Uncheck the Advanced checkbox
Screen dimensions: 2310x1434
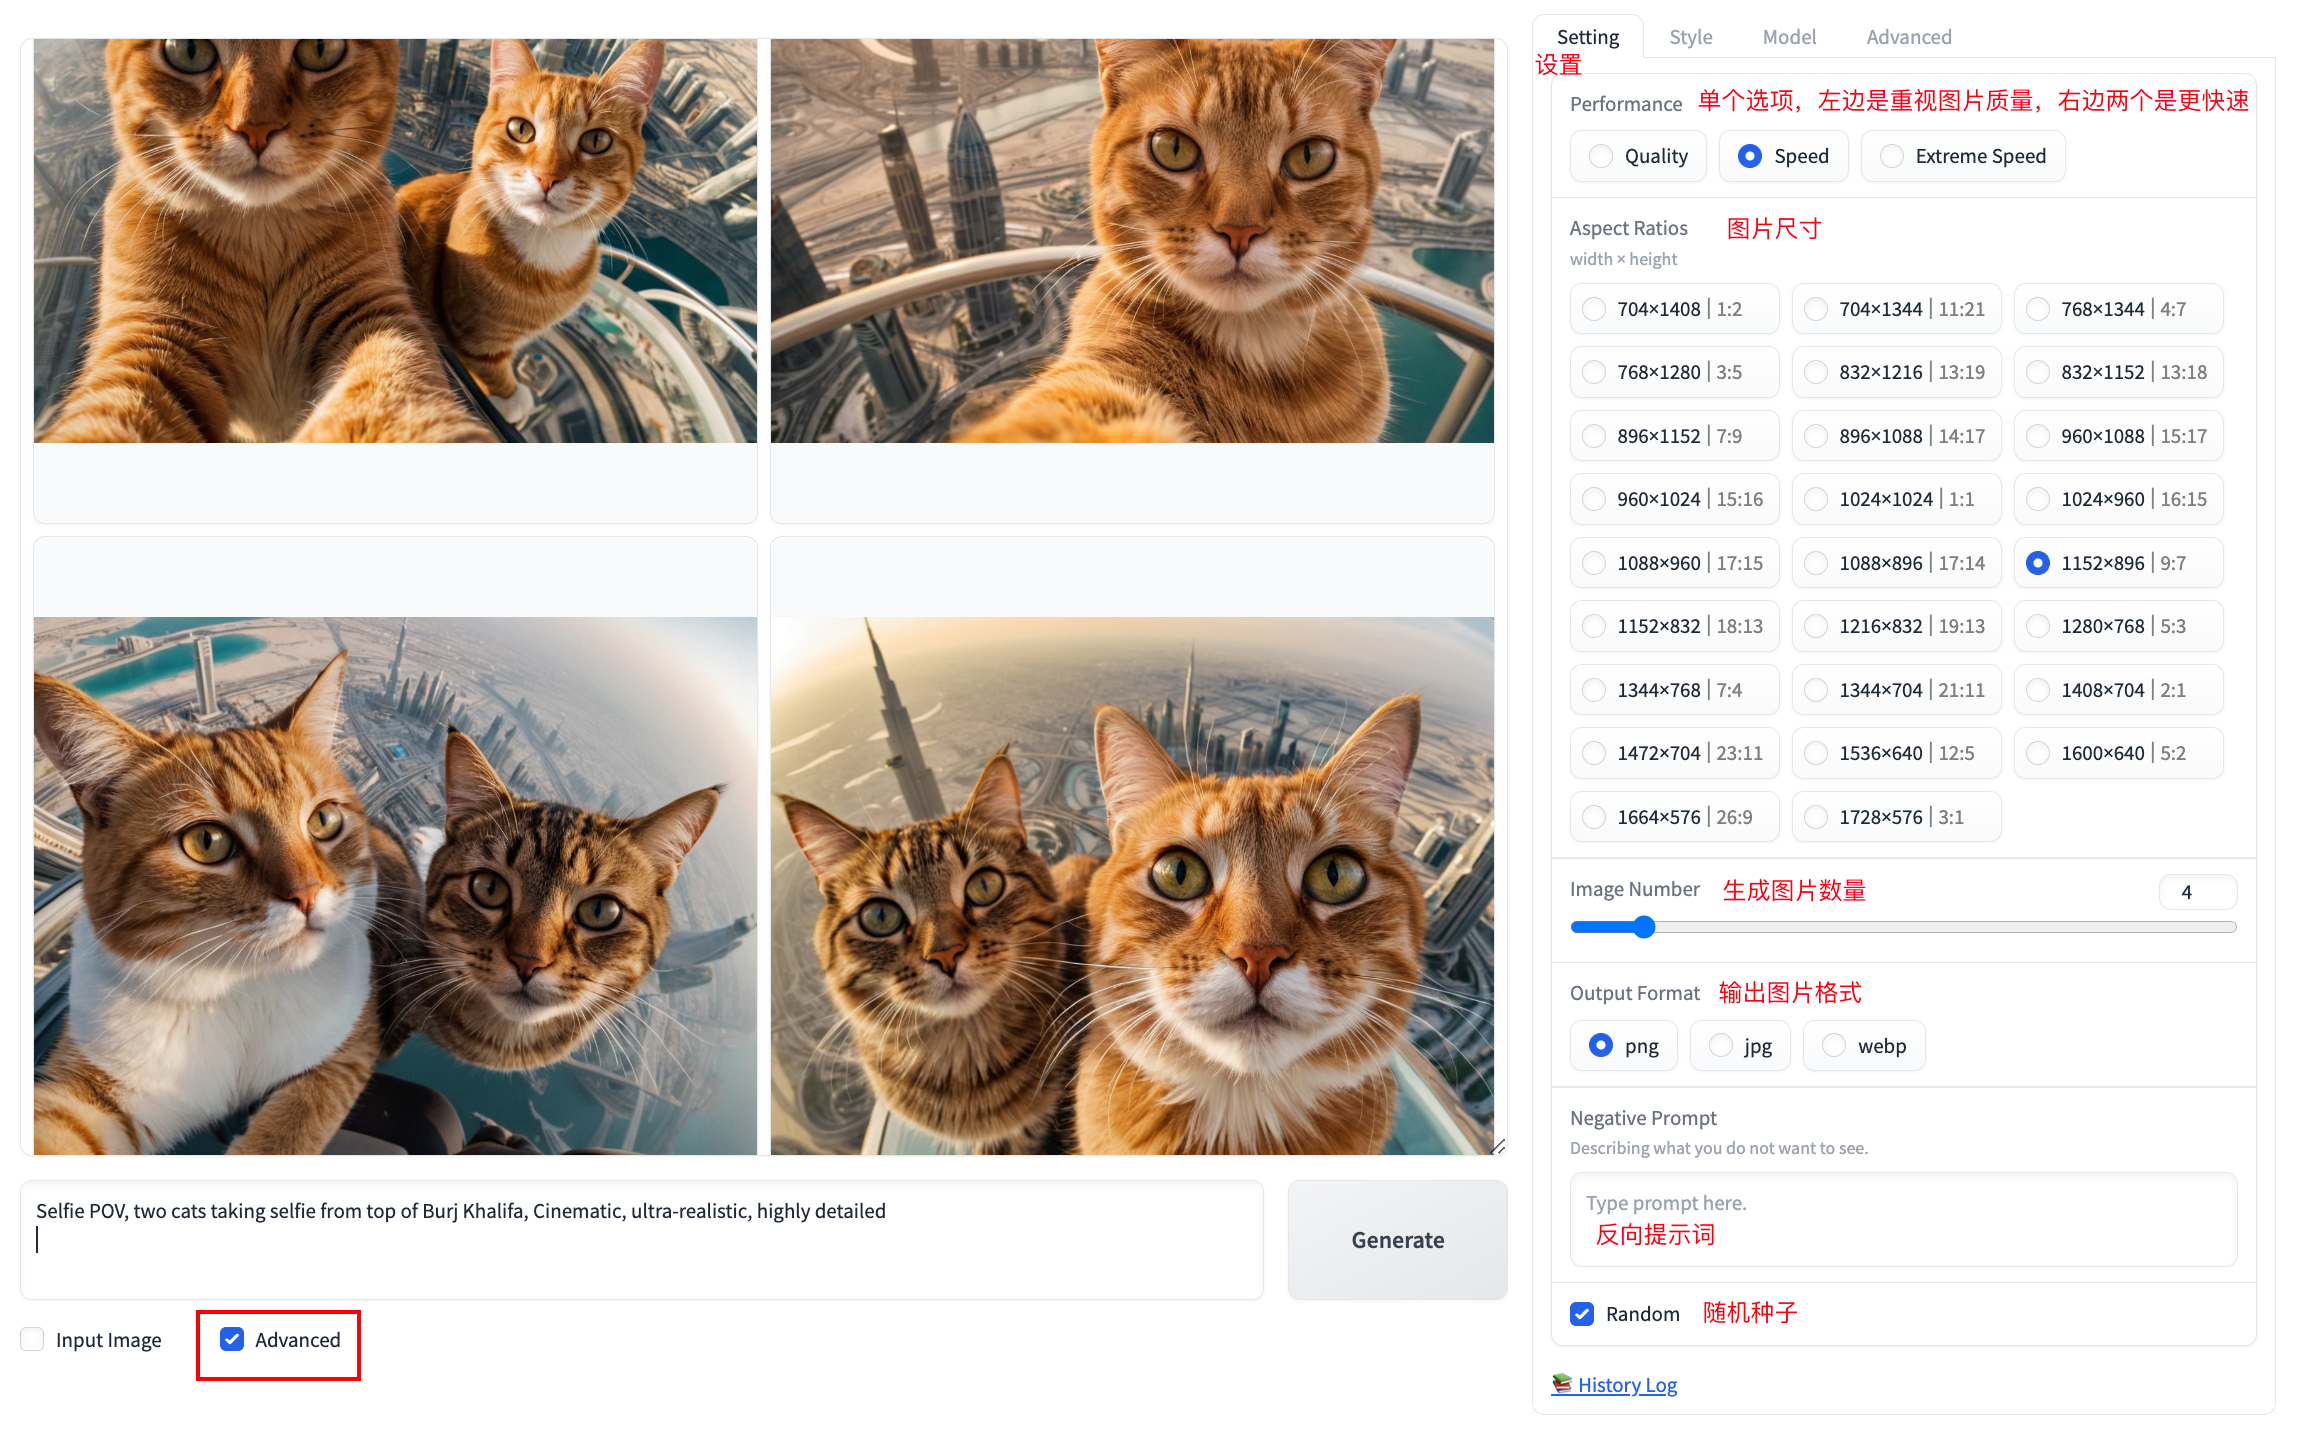[x=232, y=1339]
